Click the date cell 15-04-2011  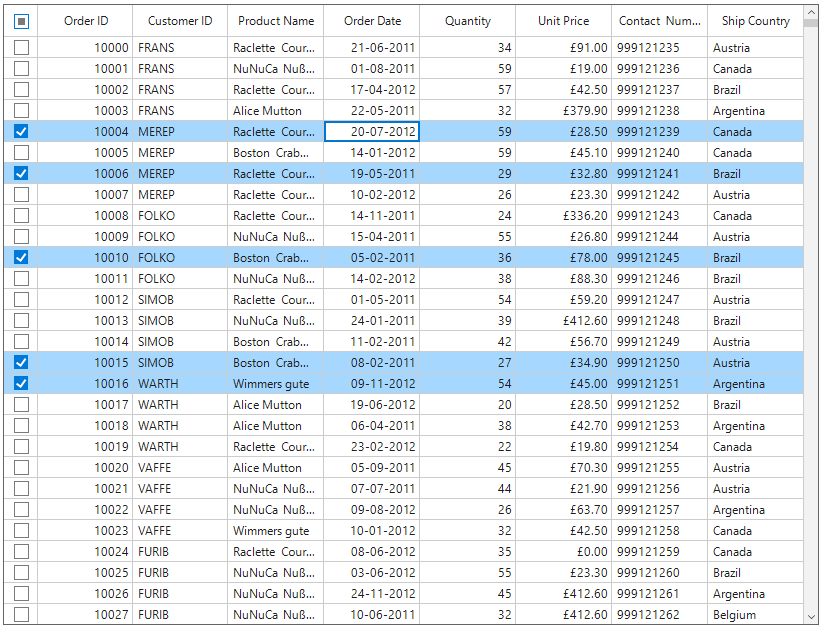click(372, 237)
